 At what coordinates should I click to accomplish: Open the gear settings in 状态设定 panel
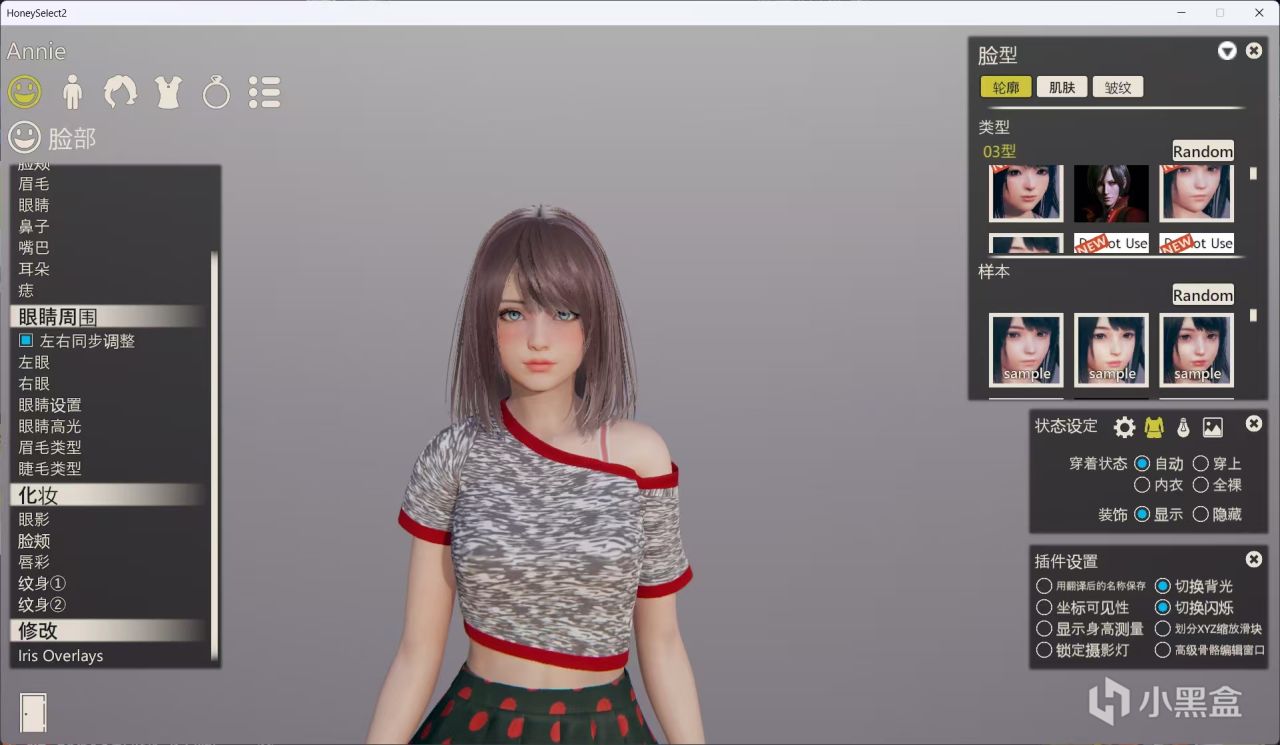(1124, 428)
